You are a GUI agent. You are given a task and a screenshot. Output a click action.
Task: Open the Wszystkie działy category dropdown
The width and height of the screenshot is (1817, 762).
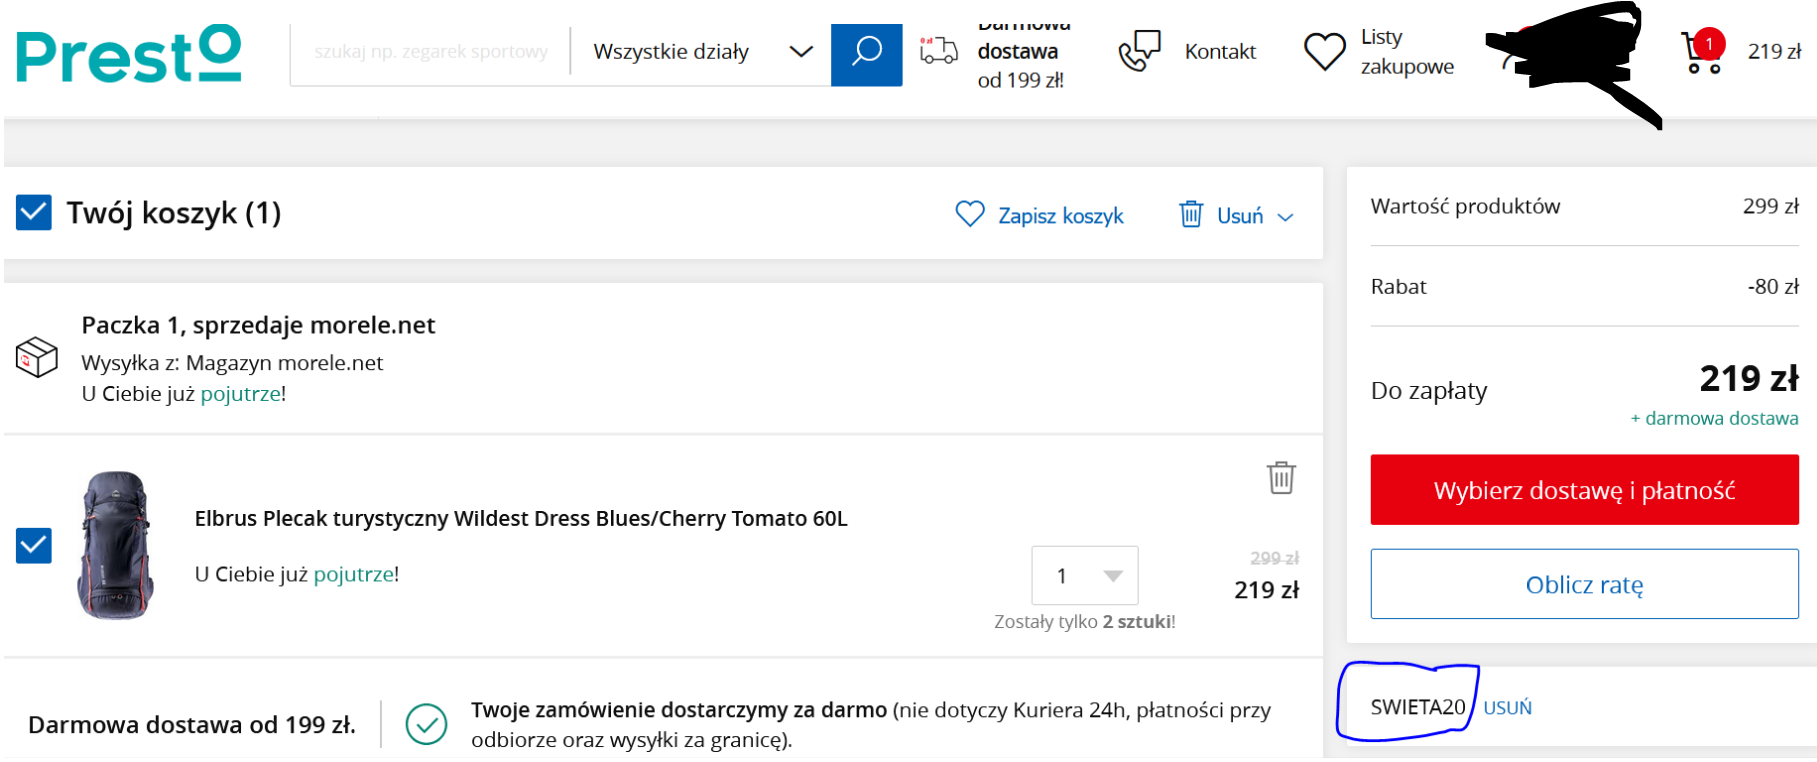(702, 52)
